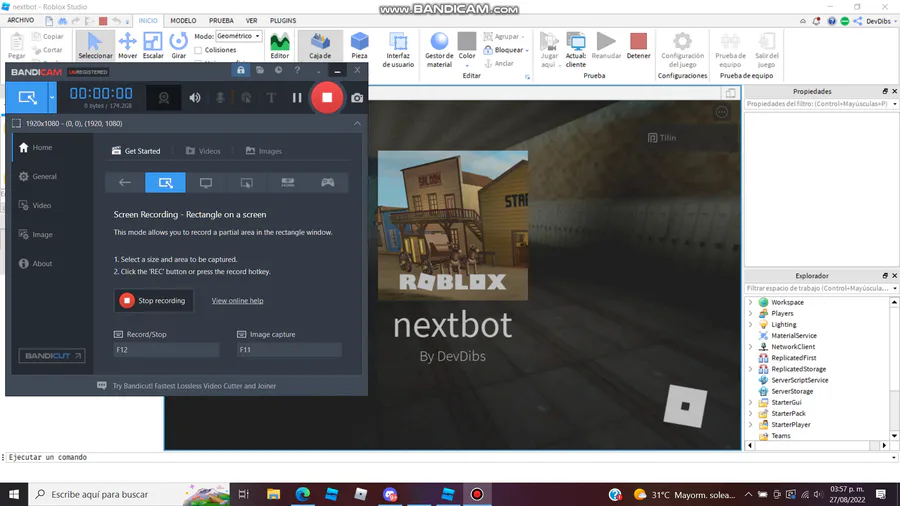The image size is (900, 506).
Task: Expand the ReplicatedStorage node
Action: coord(750,369)
